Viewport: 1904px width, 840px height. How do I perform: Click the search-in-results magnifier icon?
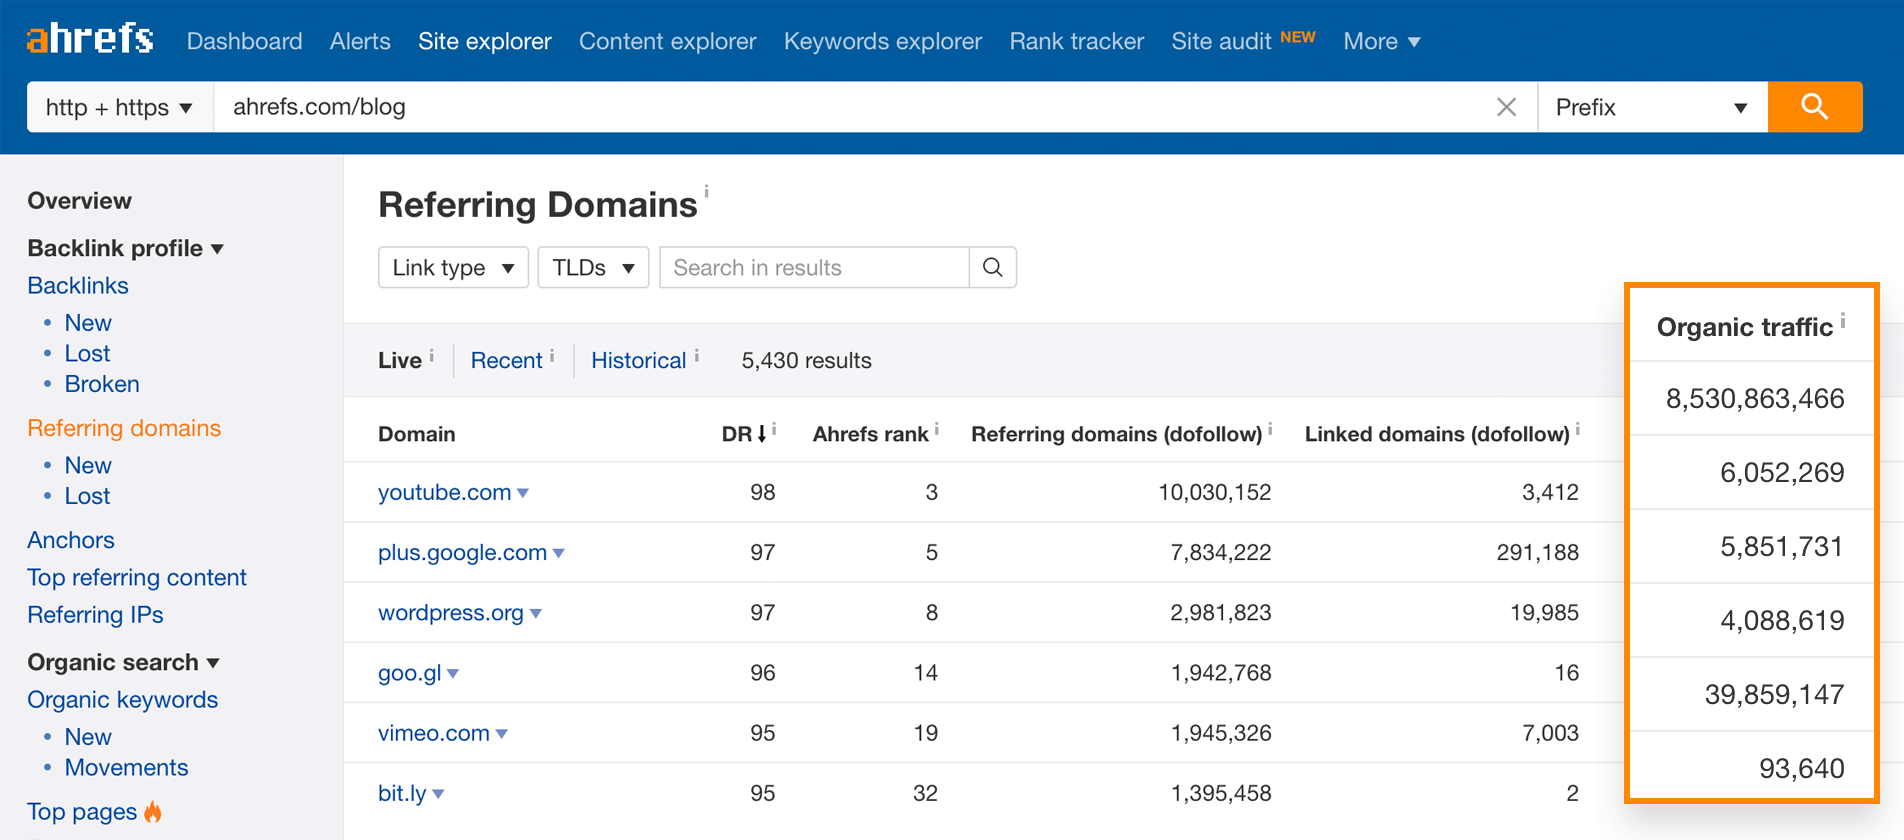pyautogui.click(x=992, y=267)
